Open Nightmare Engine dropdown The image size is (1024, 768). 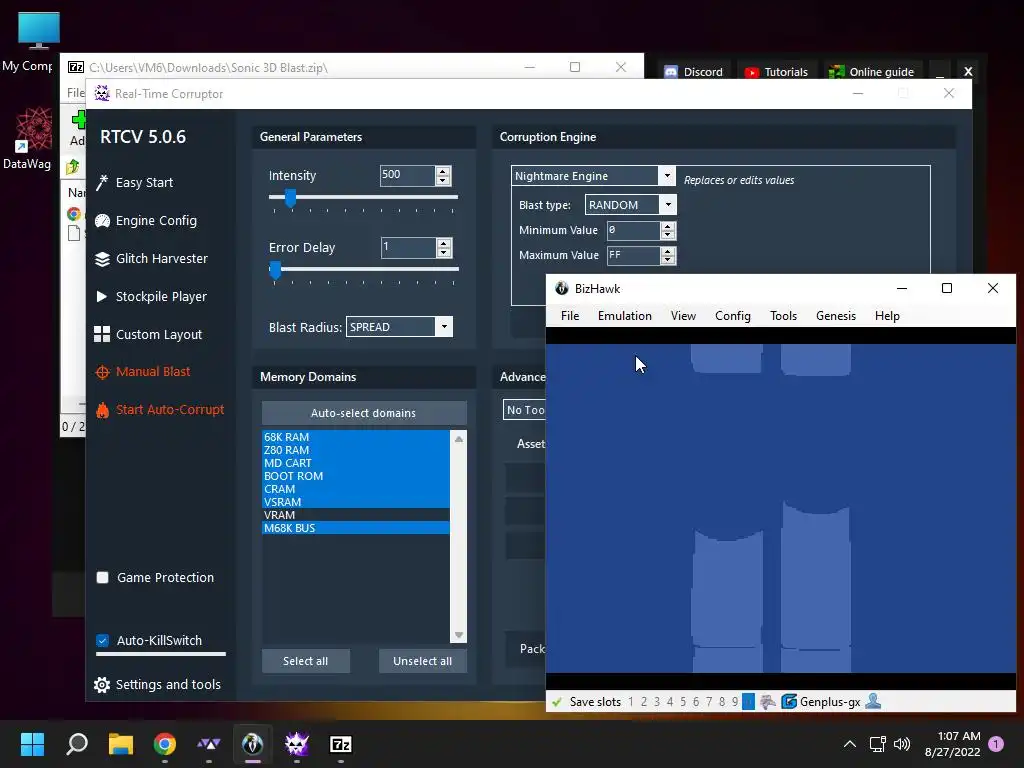coord(666,176)
